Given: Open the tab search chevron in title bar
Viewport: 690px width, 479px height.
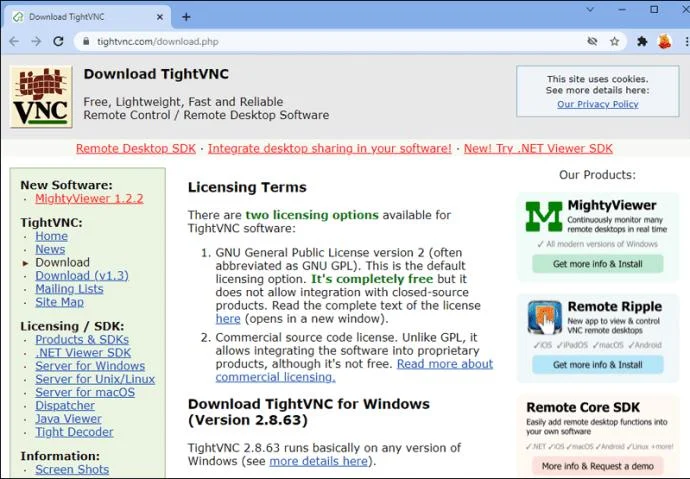Looking at the screenshot, I should 590,9.
